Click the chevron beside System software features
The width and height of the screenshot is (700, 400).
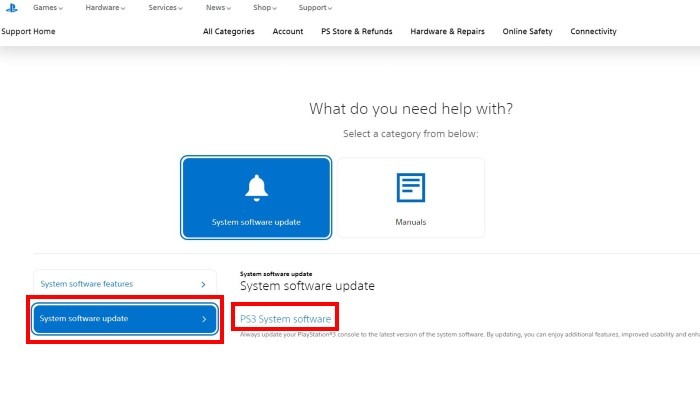coord(204,284)
